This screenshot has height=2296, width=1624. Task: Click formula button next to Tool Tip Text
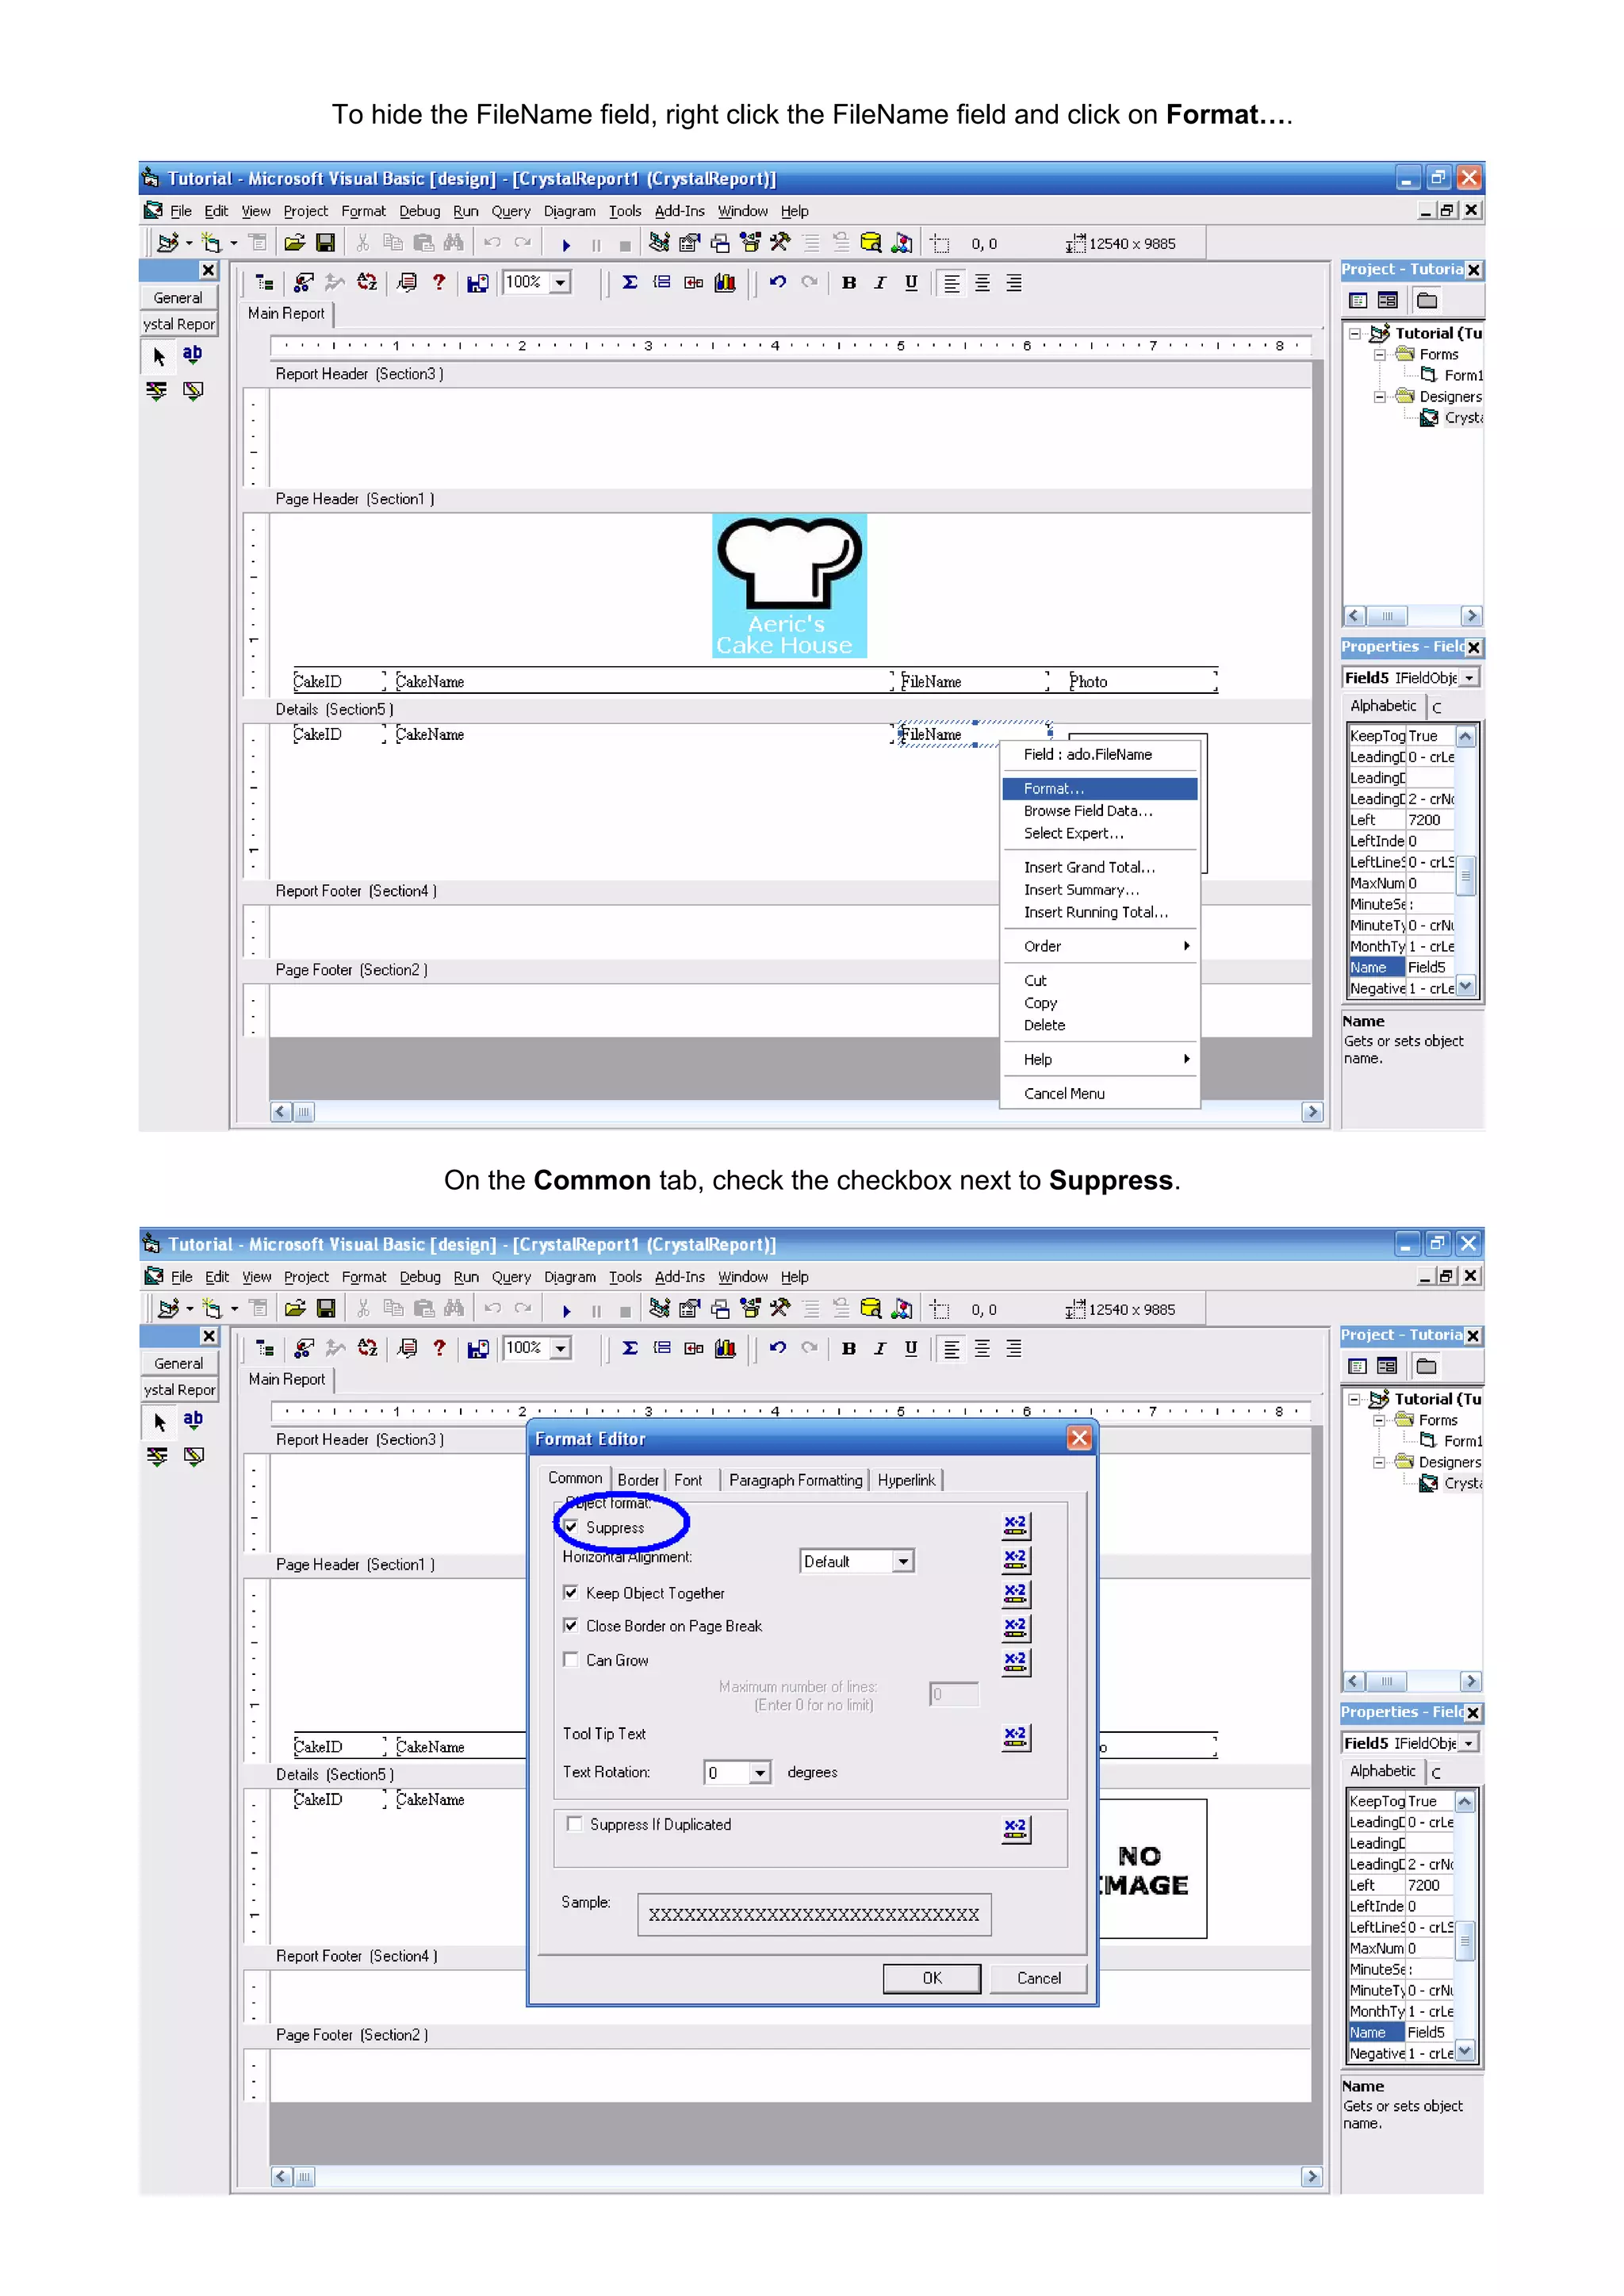point(1015,1737)
